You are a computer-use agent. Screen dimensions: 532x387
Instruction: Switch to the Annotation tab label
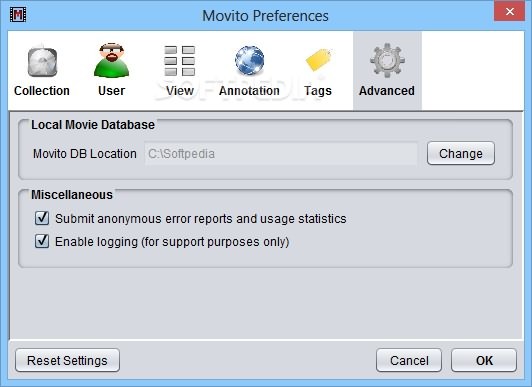point(249,91)
